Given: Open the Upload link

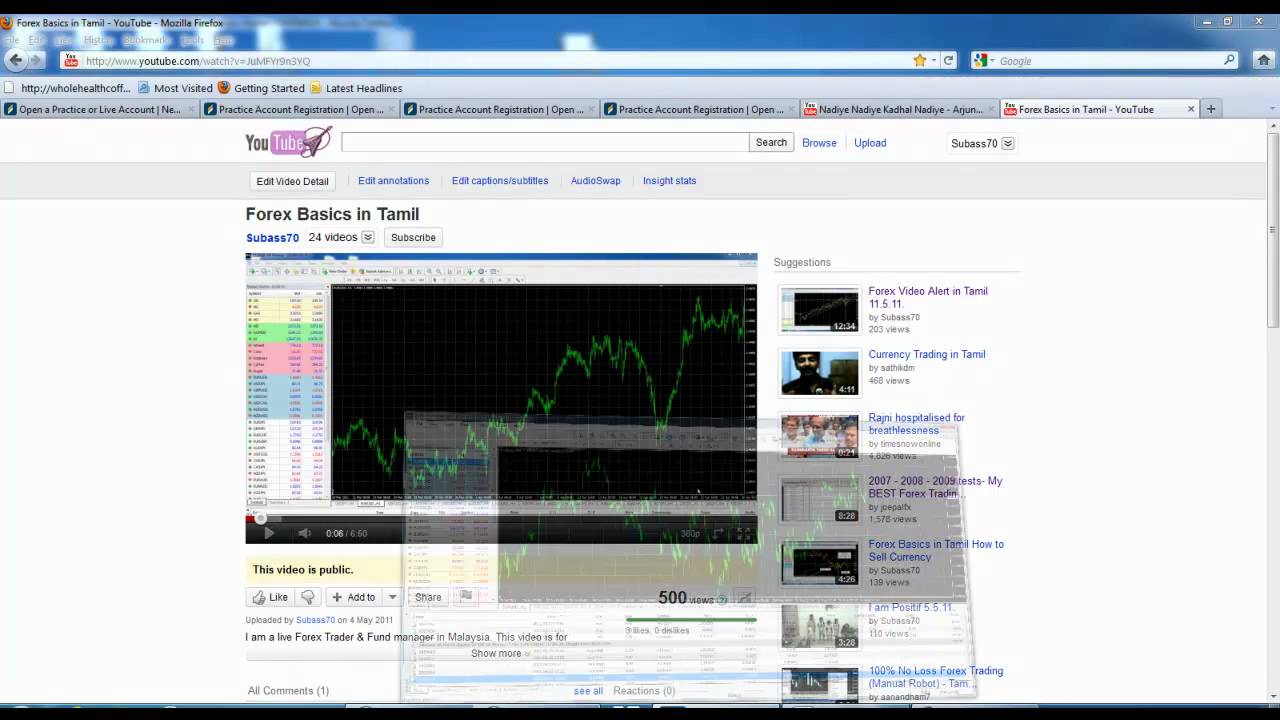Looking at the screenshot, I should 870,143.
